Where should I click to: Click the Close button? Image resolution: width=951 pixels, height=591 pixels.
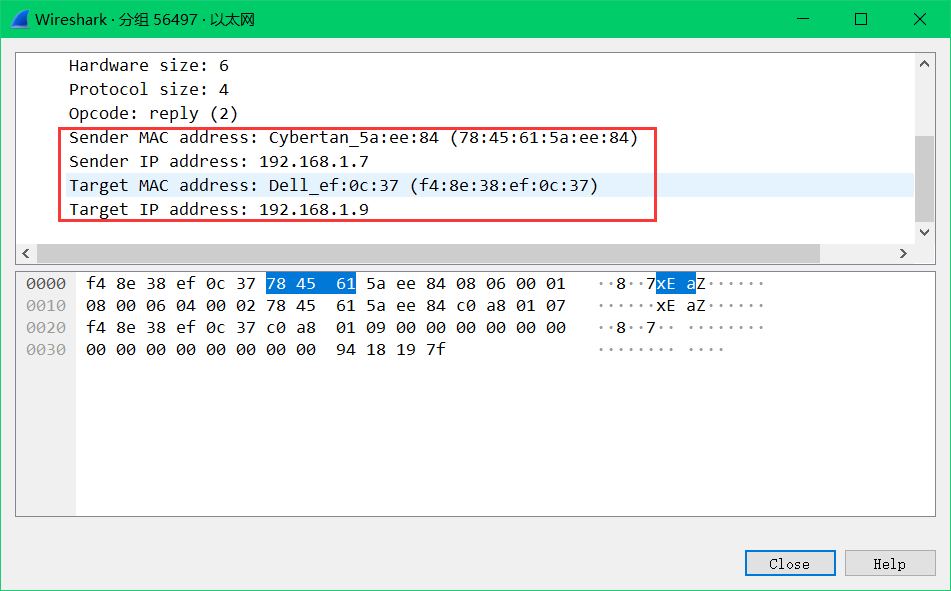click(790, 563)
